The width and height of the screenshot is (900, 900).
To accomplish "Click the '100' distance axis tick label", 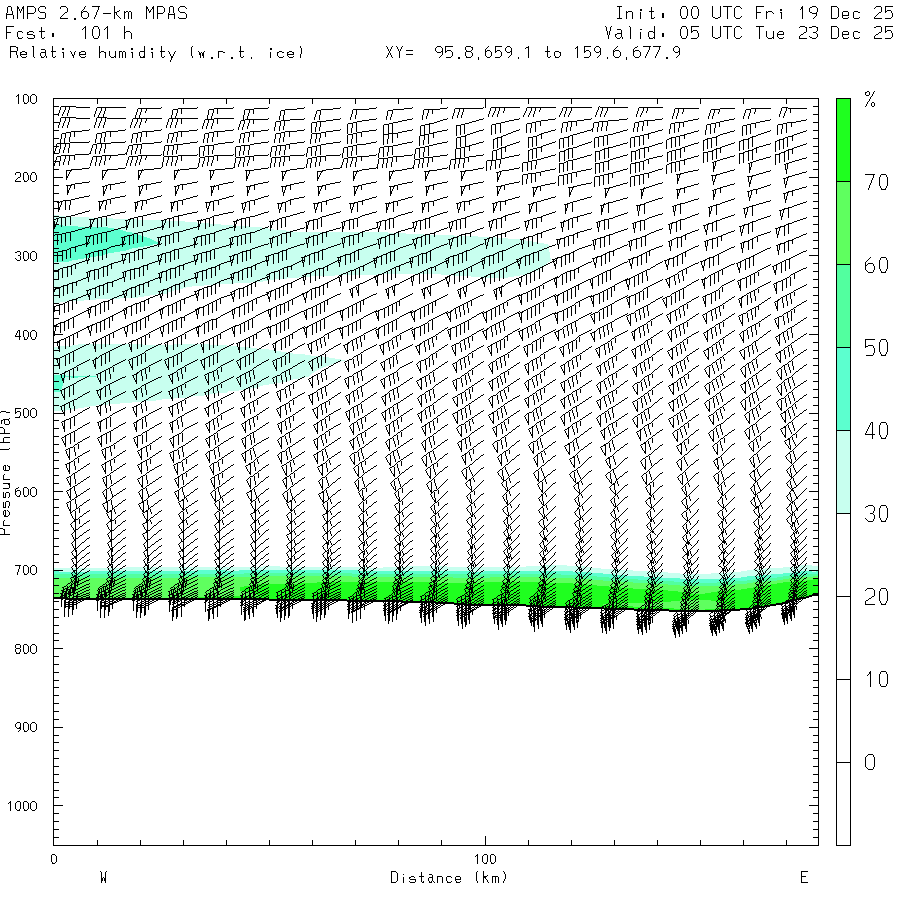I will (485, 859).
